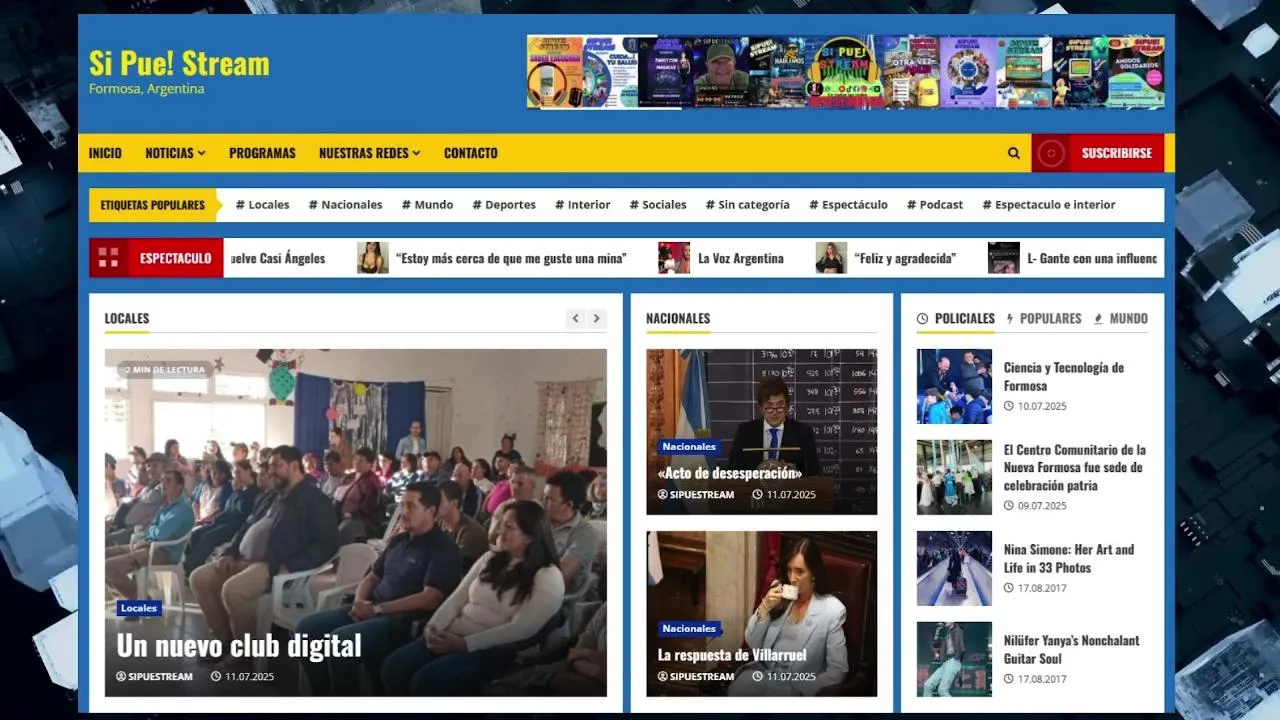Open ticker headline about gustar una mina
The width and height of the screenshot is (1280, 720).
click(x=511, y=258)
